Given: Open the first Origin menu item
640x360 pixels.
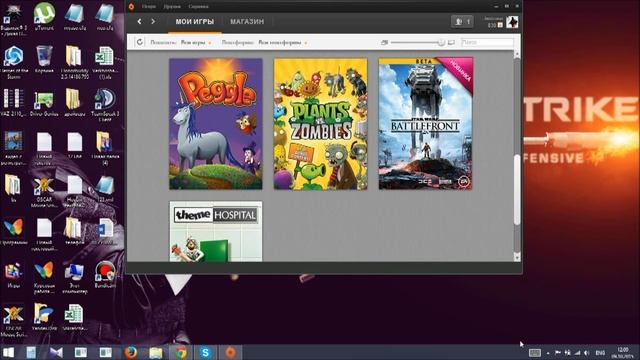Looking at the screenshot, I should 149,7.
